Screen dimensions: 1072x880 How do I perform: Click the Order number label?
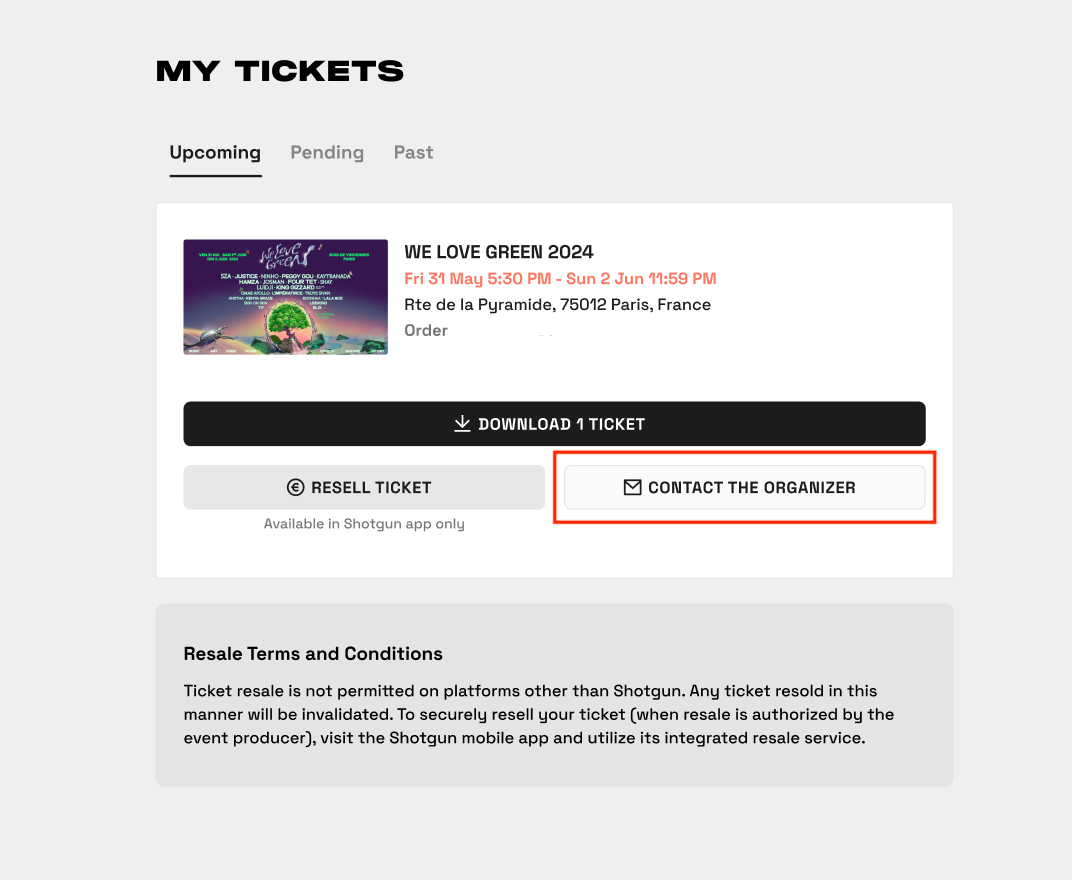tap(426, 330)
